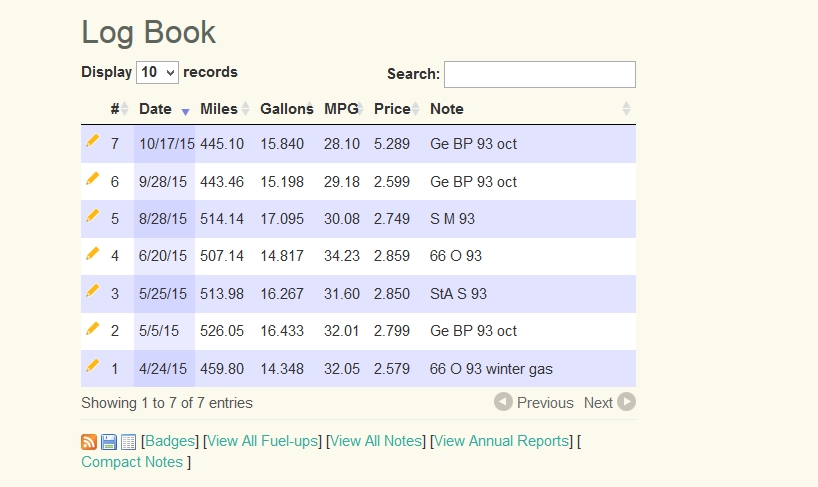Screen dimensions: 818x487
Task: Select date cell 4/24/15
Action: [x=163, y=369]
